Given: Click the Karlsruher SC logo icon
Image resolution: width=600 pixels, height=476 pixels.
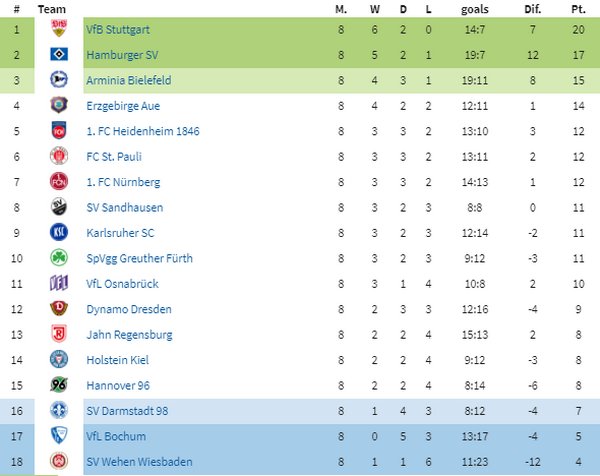Looking at the screenshot, I should (x=59, y=233).
